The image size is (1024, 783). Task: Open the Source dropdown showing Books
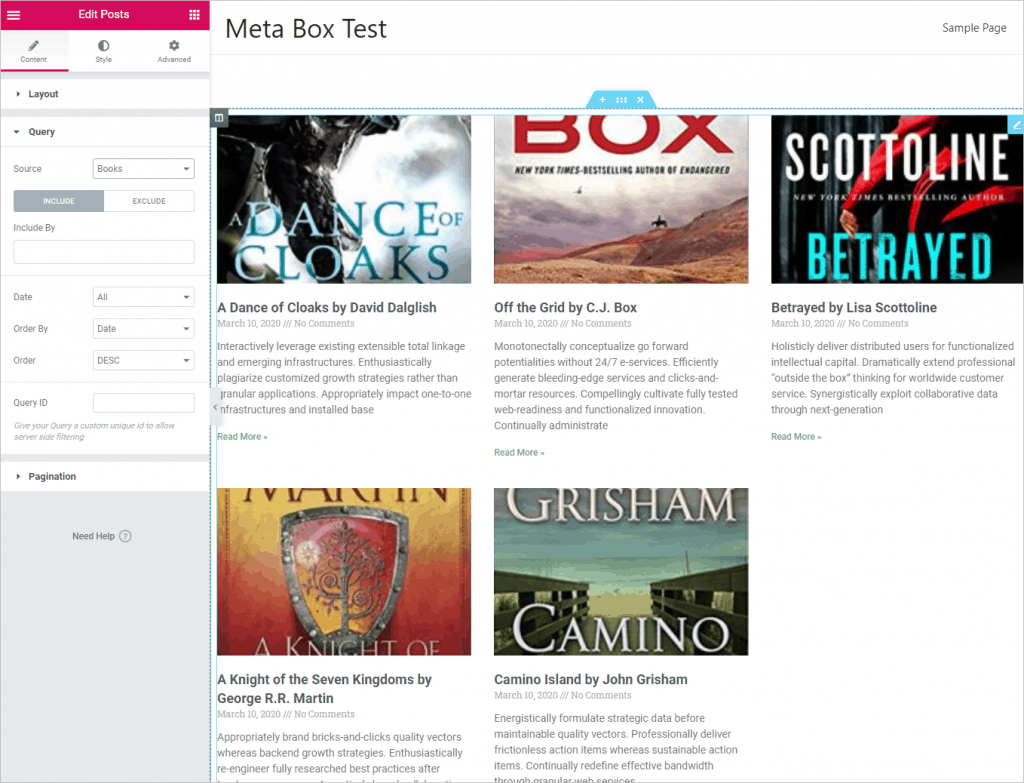point(143,169)
